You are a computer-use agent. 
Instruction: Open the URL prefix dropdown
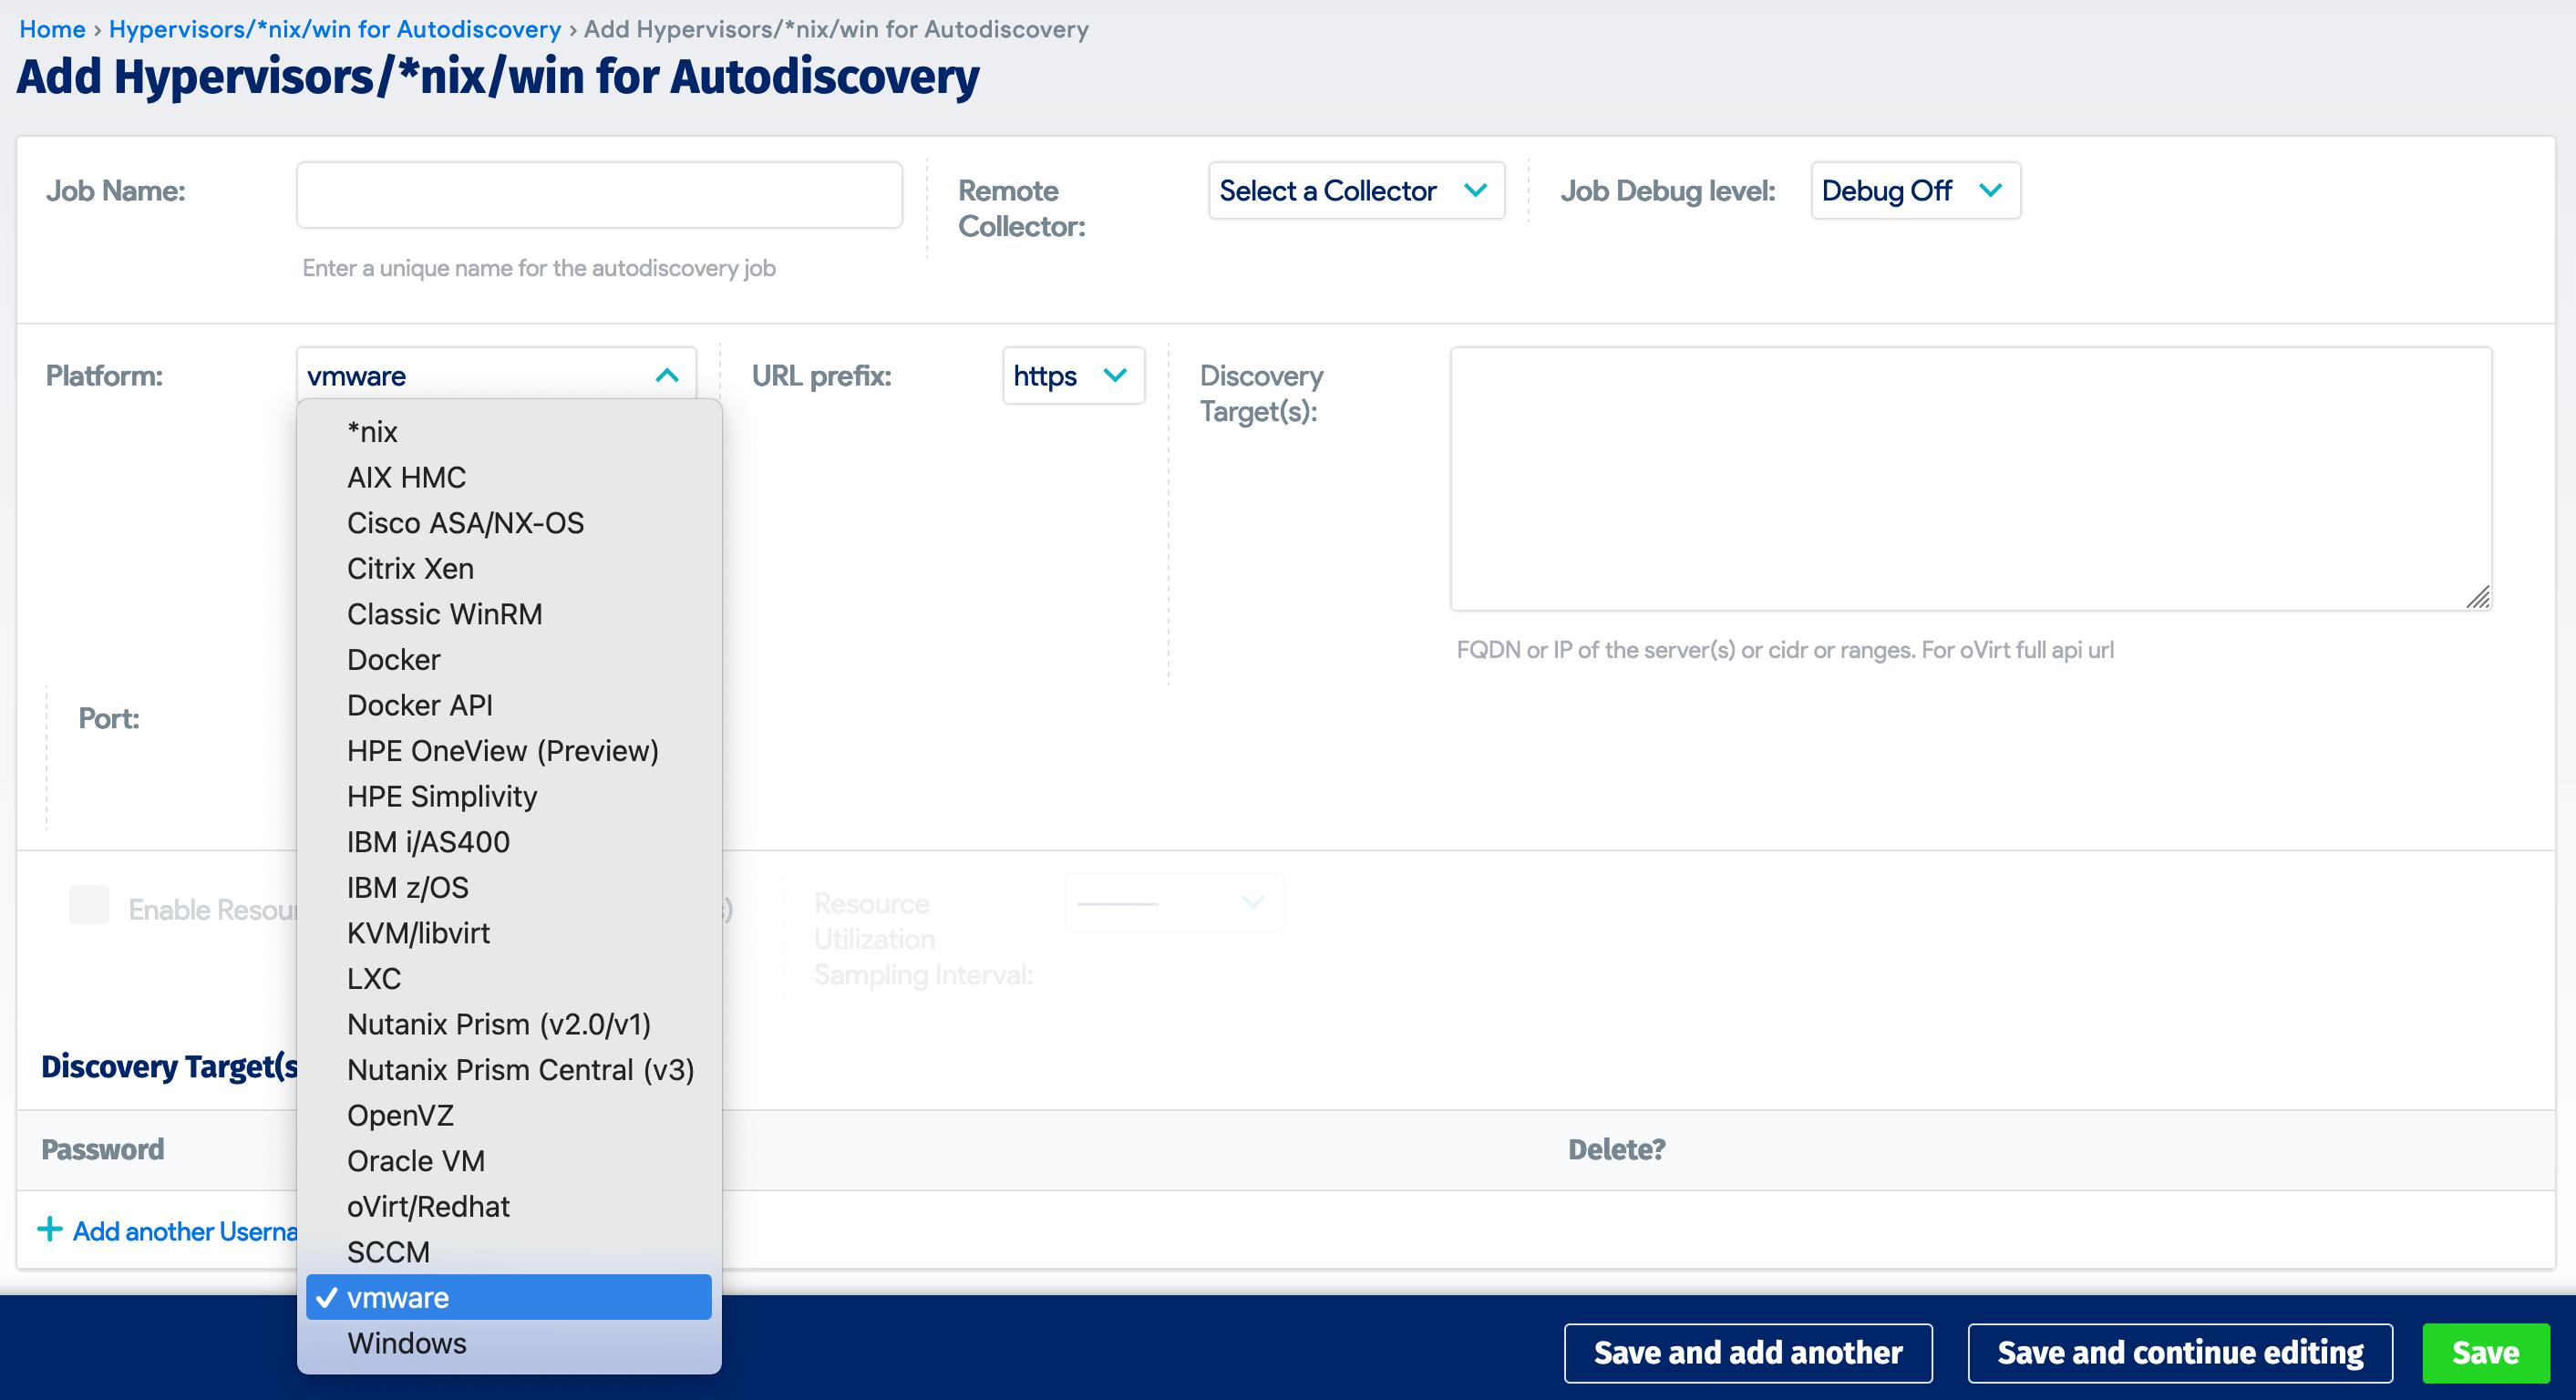point(1074,376)
